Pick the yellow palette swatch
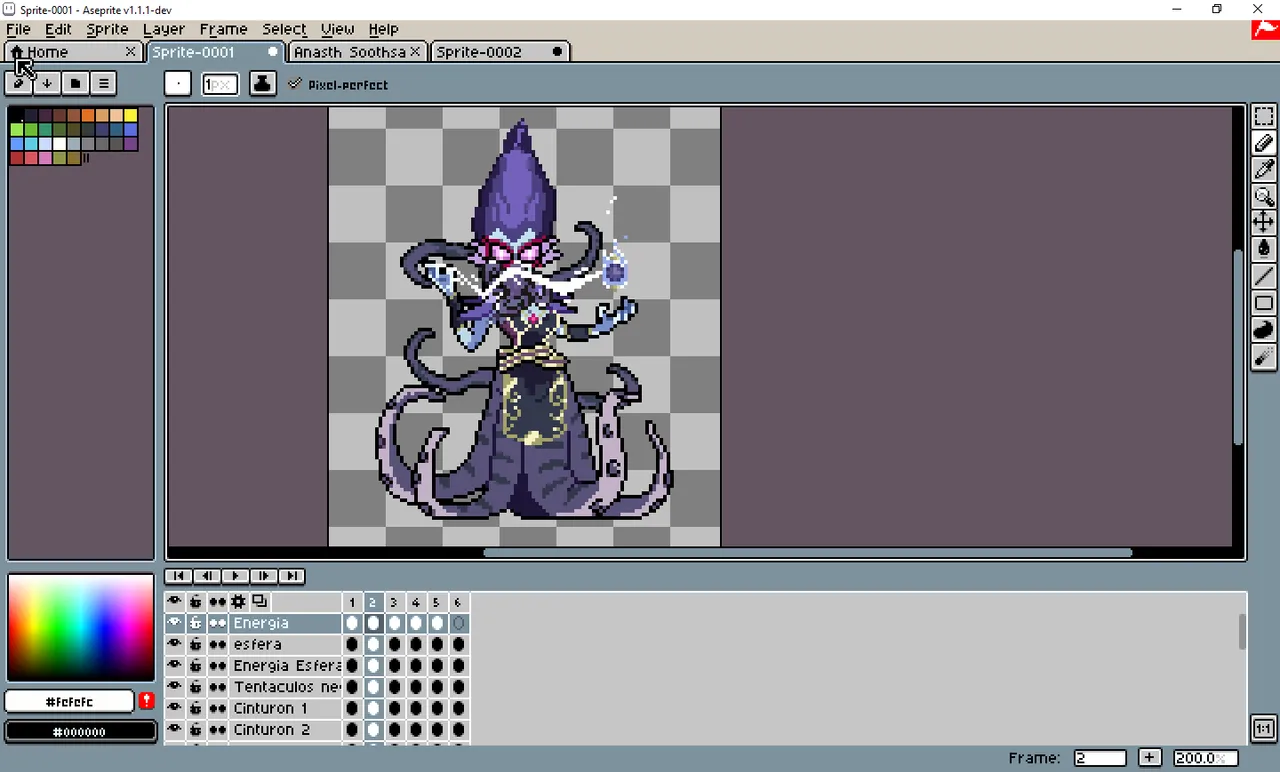Image resolution: width=1280 pixels, height=772 pixels. 131,116
